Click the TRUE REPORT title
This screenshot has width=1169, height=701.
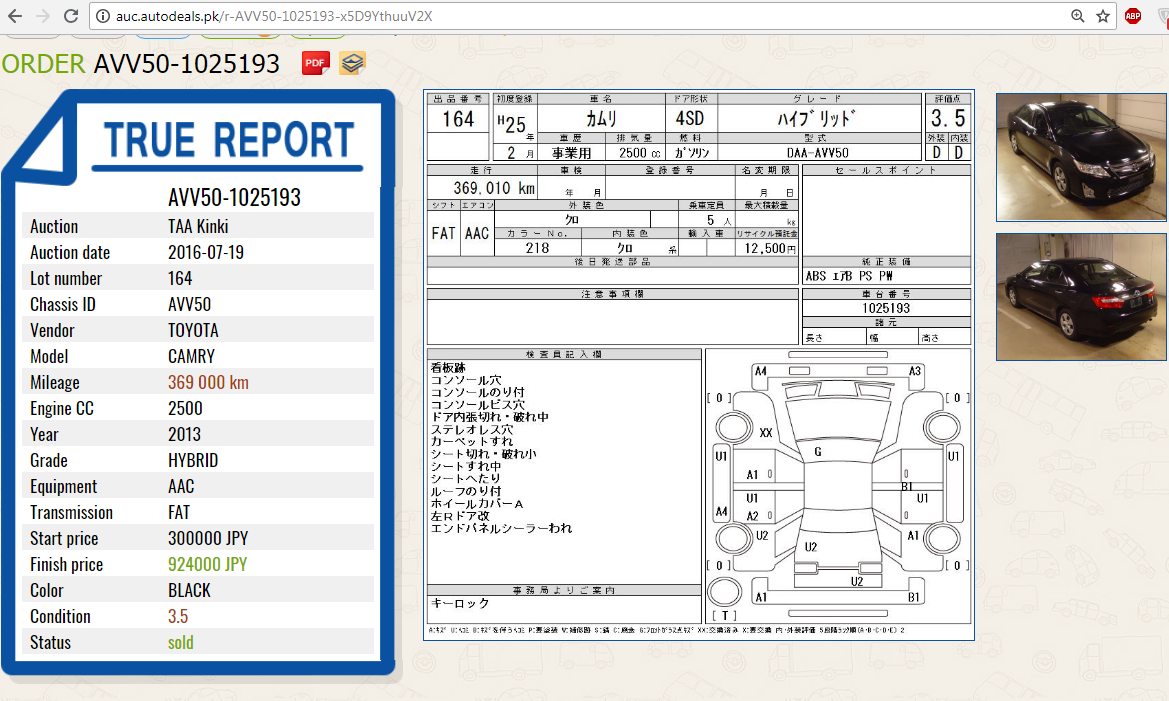coord(228,140)
